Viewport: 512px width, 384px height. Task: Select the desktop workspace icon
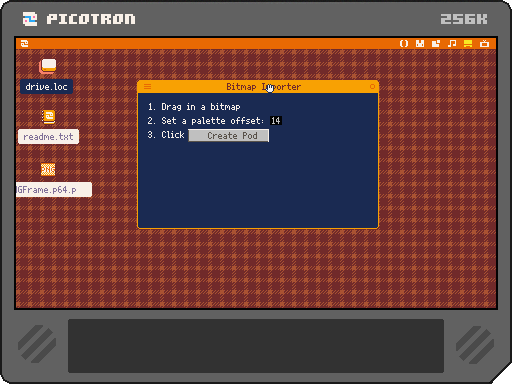click(468, 43)
